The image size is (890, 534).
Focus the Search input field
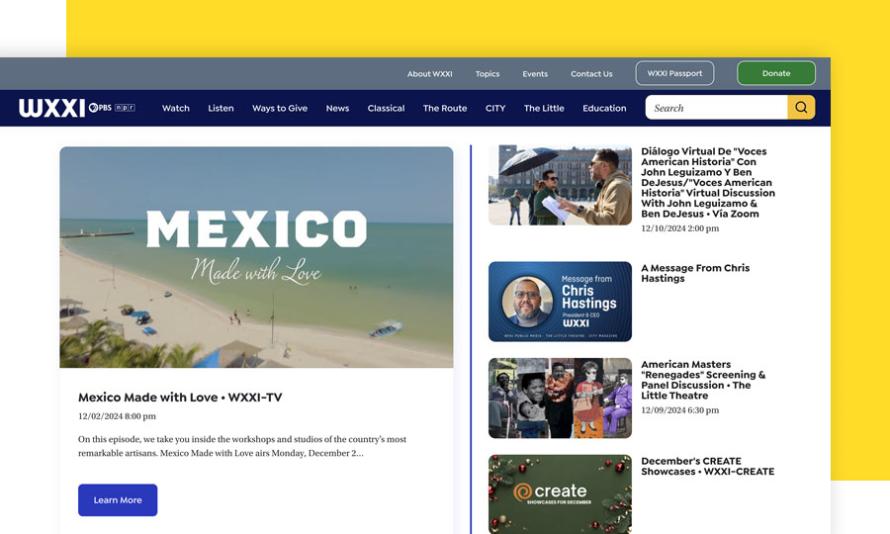(x=716, y=107)
